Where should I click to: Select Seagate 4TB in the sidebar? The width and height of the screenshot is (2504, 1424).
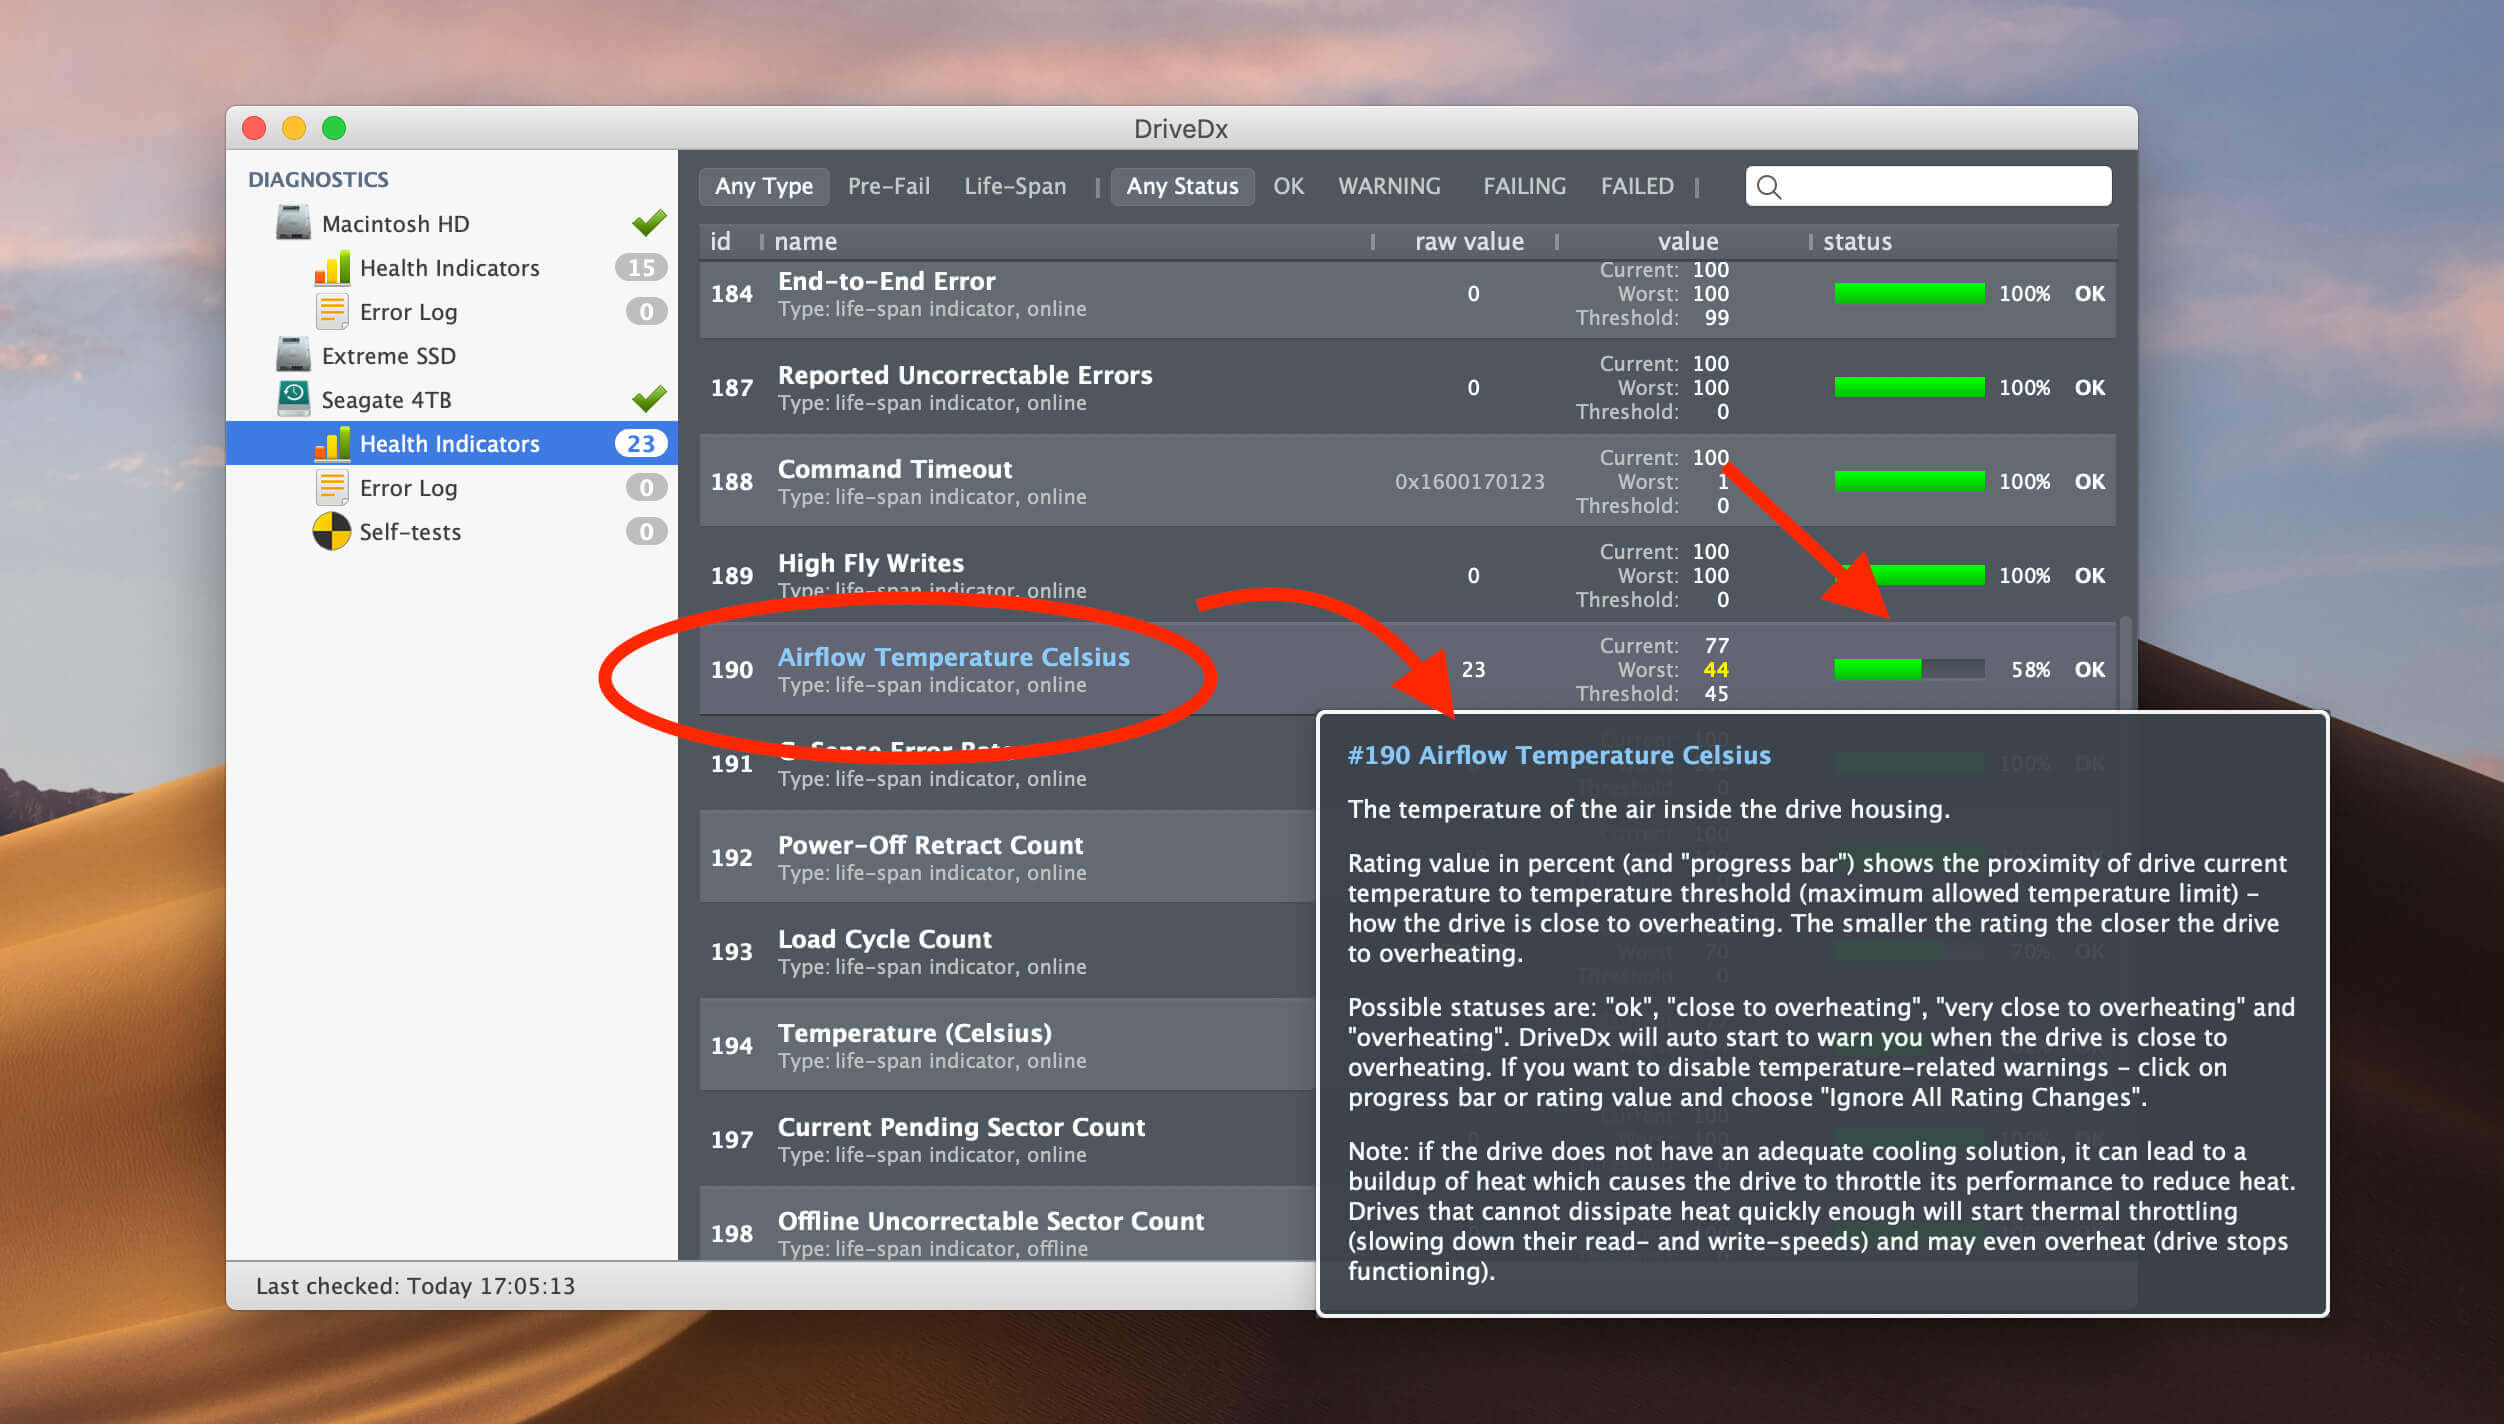(386, 400)
